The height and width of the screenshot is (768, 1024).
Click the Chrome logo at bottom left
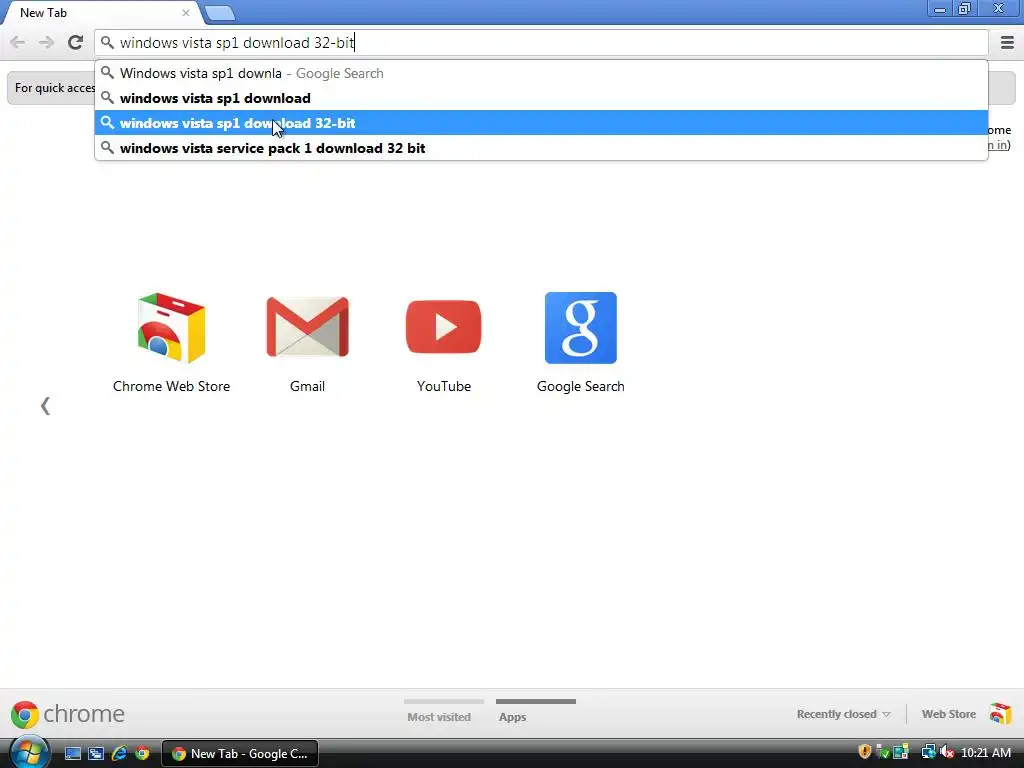[67, 714]
